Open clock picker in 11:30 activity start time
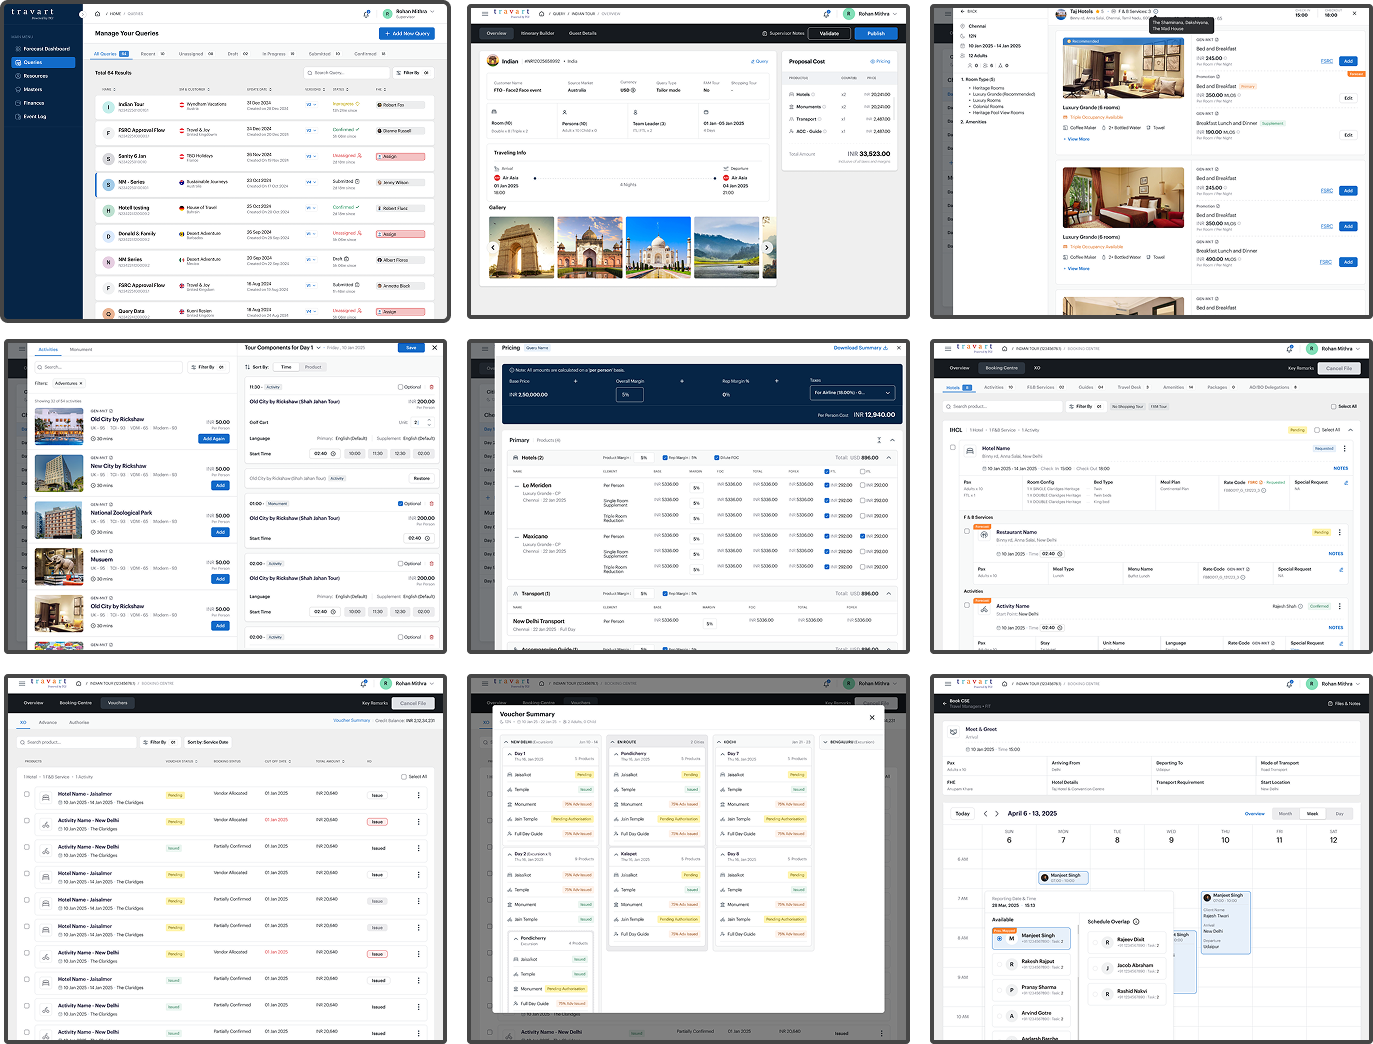Screen dimensions: 1373x1044 tap(334, 454)
